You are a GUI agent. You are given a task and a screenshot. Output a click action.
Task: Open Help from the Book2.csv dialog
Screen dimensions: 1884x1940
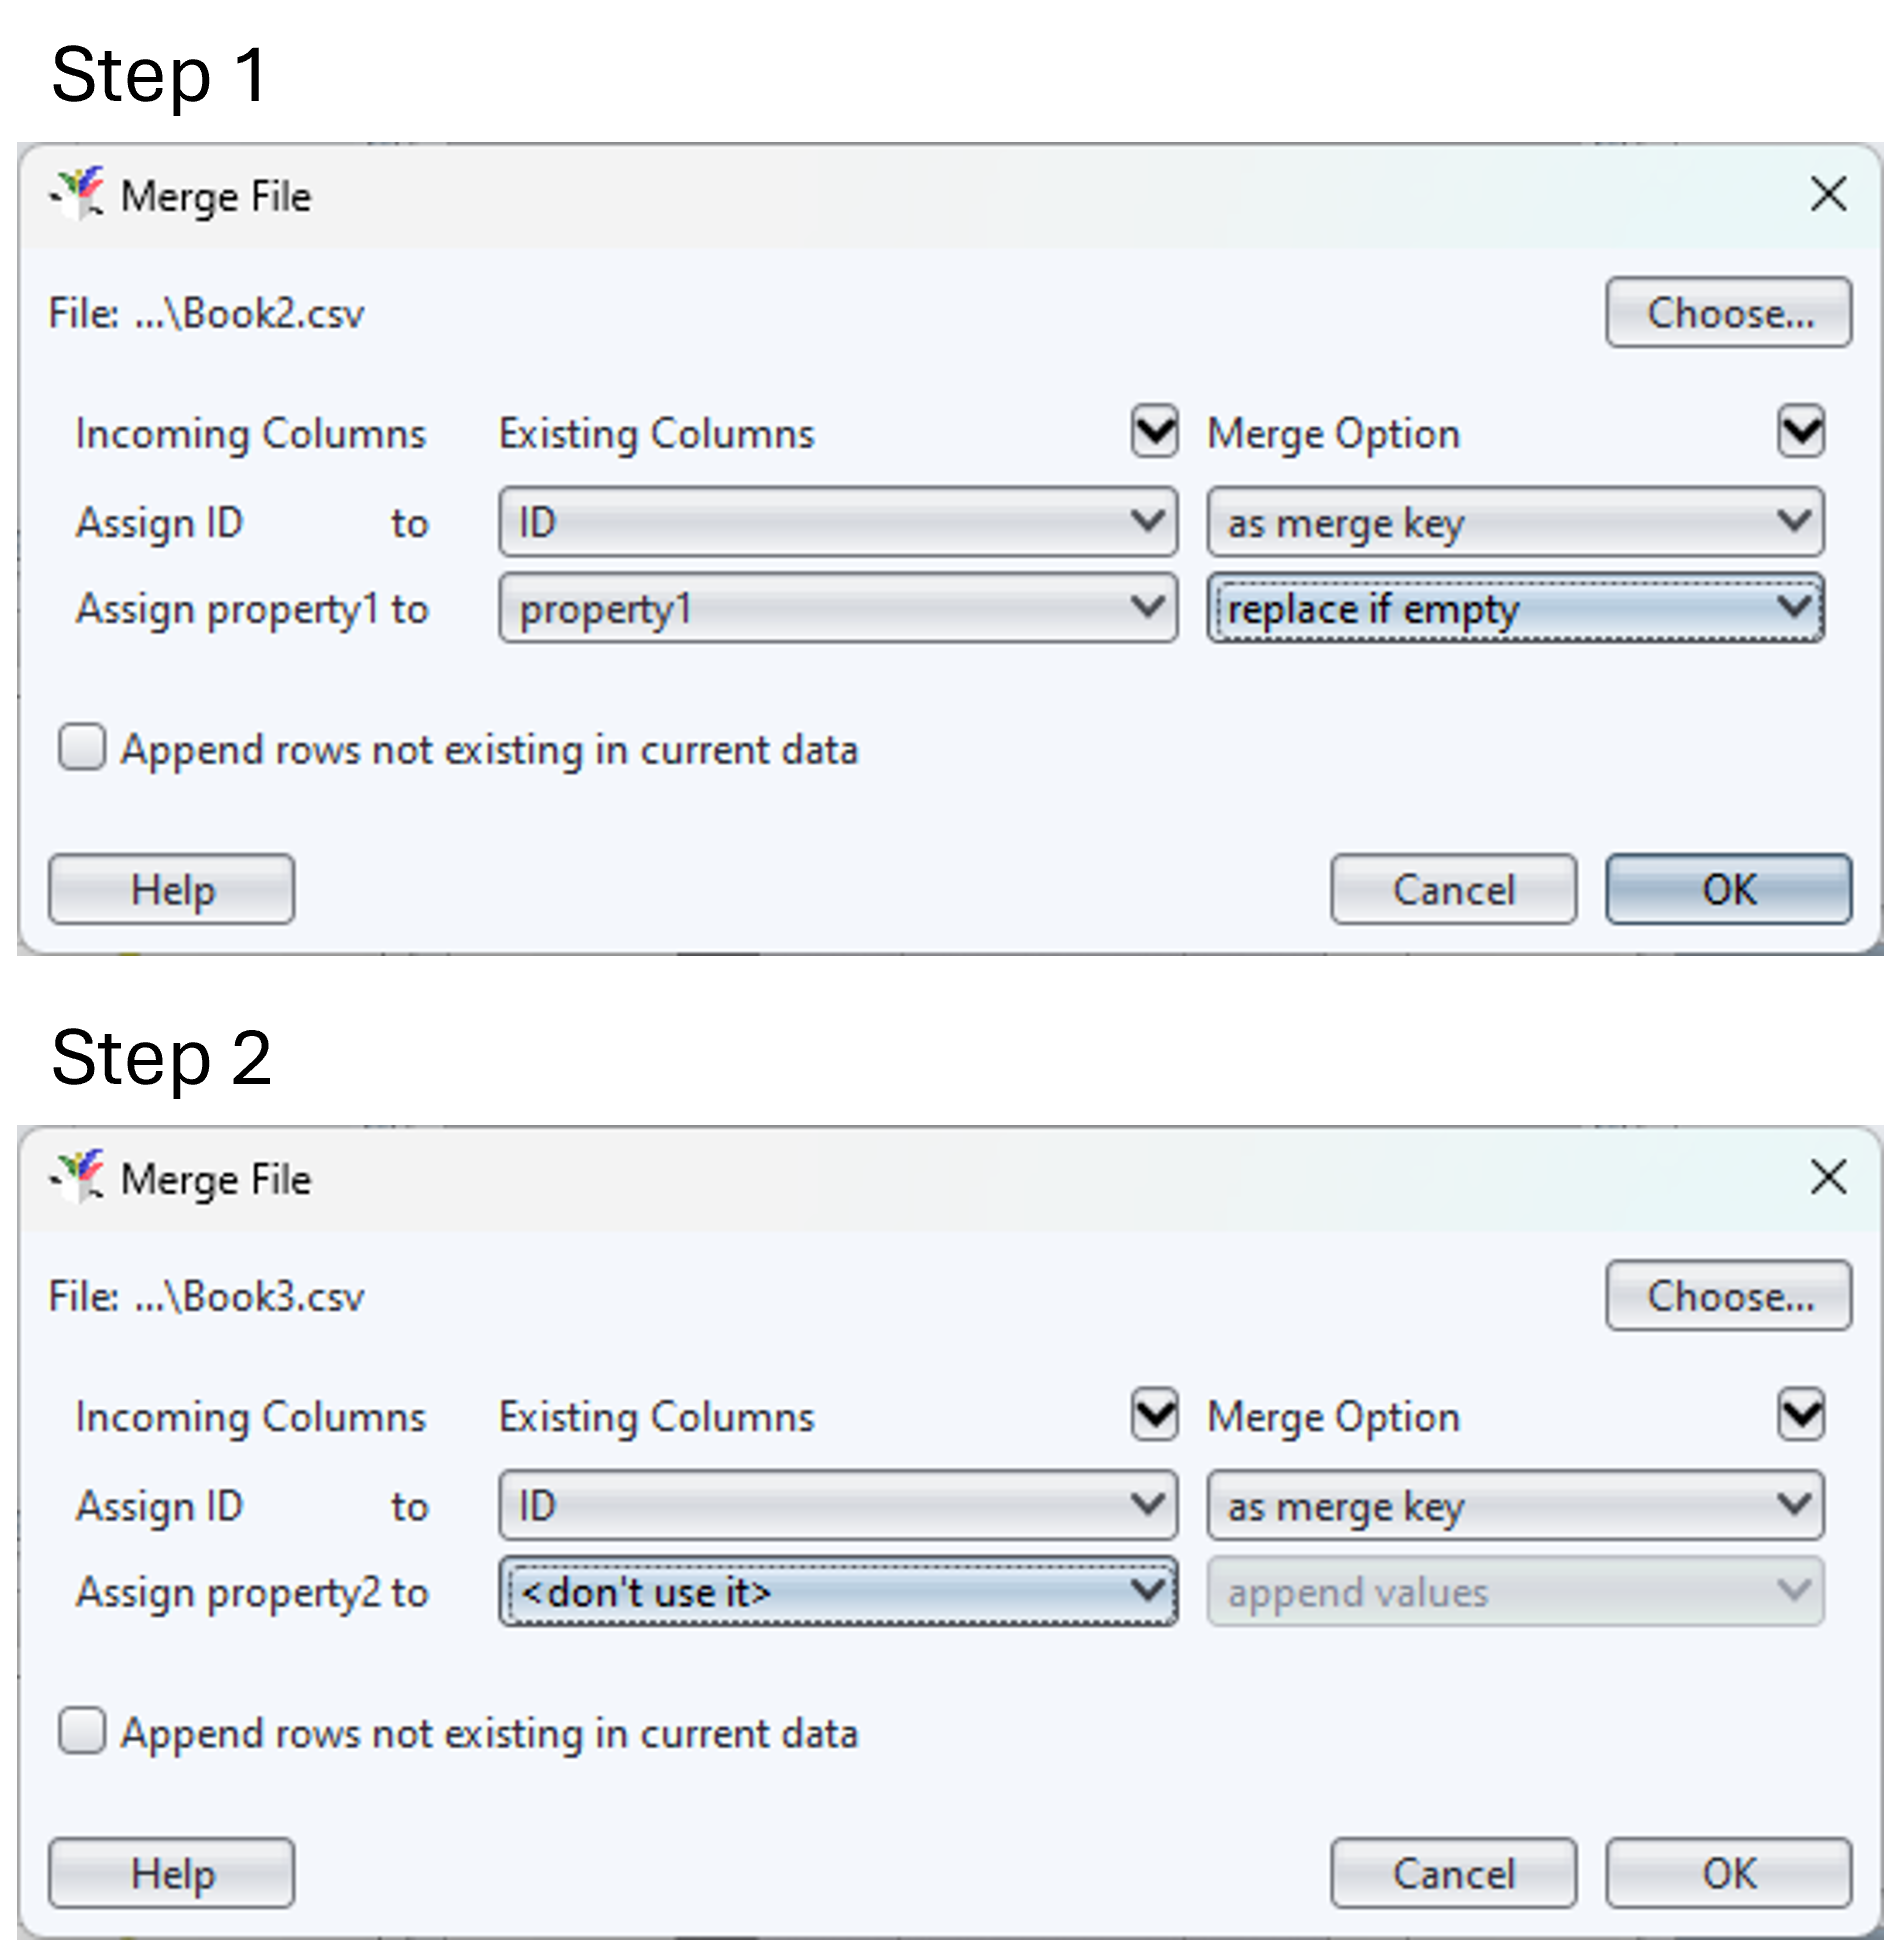(171, 889)
